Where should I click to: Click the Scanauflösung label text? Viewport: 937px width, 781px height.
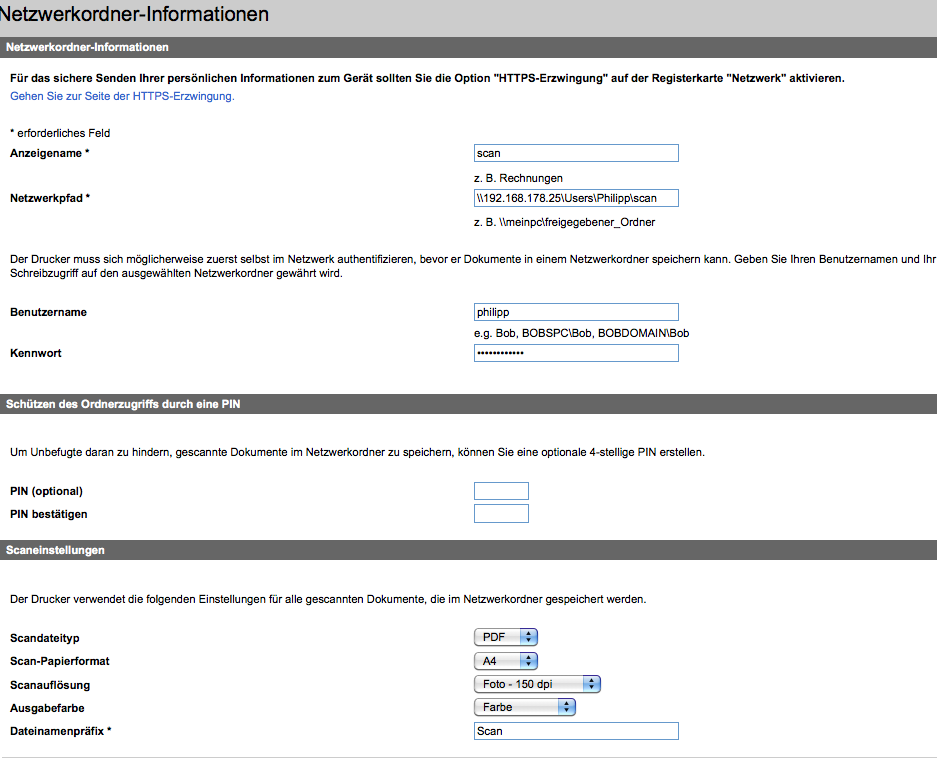[50, 685]
